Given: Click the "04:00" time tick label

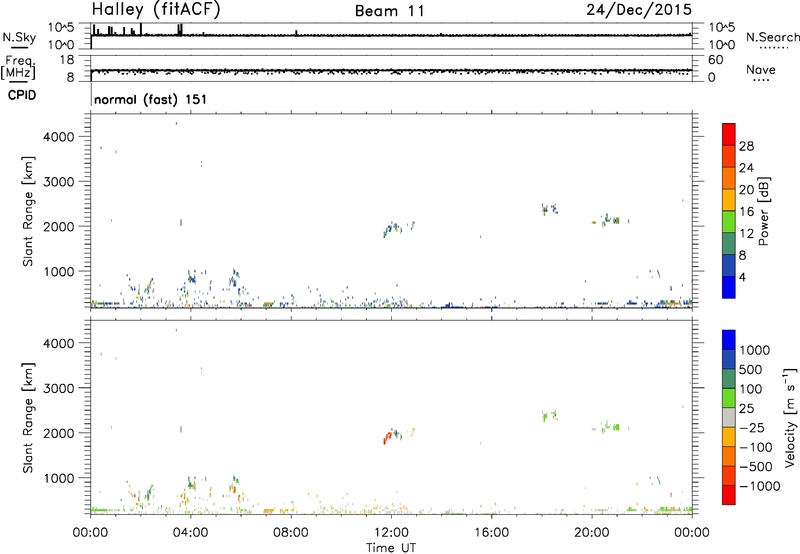Looking at the screenshot, I should pyautogui.click(x=190, y=533).
